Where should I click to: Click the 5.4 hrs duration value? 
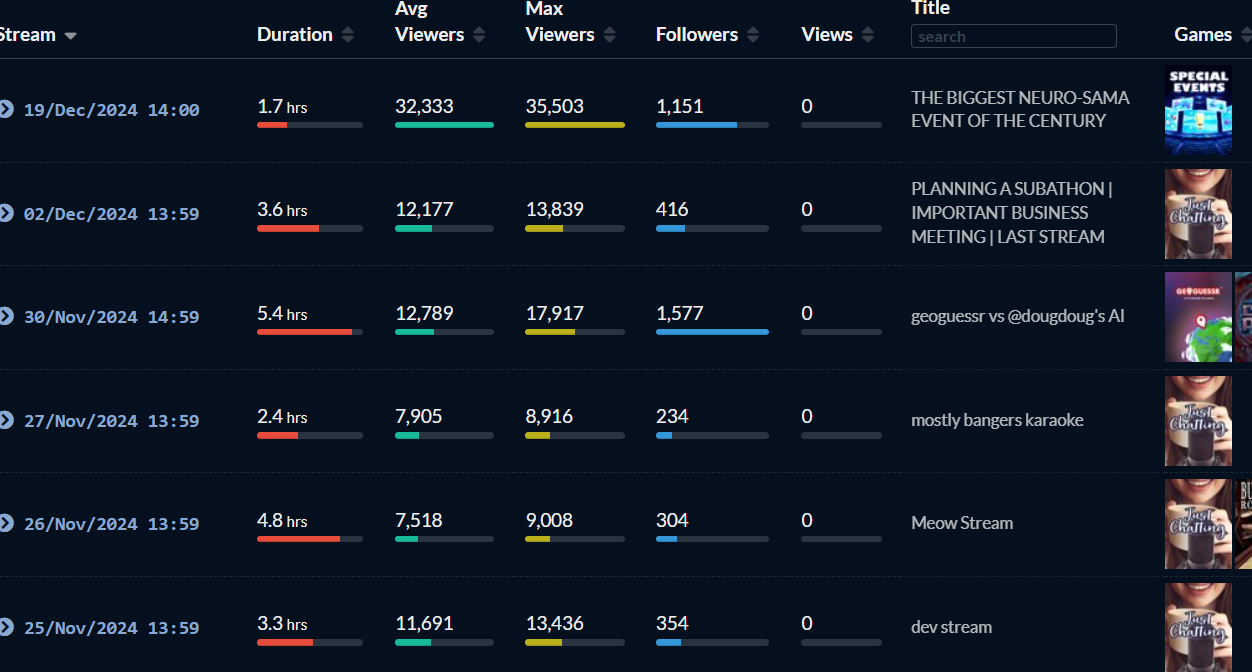point(282,313)
